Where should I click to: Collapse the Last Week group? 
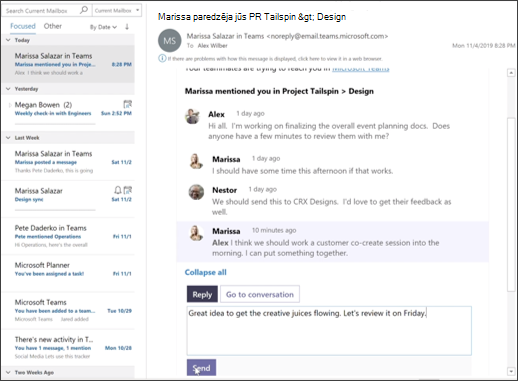(x=8, y=138)
